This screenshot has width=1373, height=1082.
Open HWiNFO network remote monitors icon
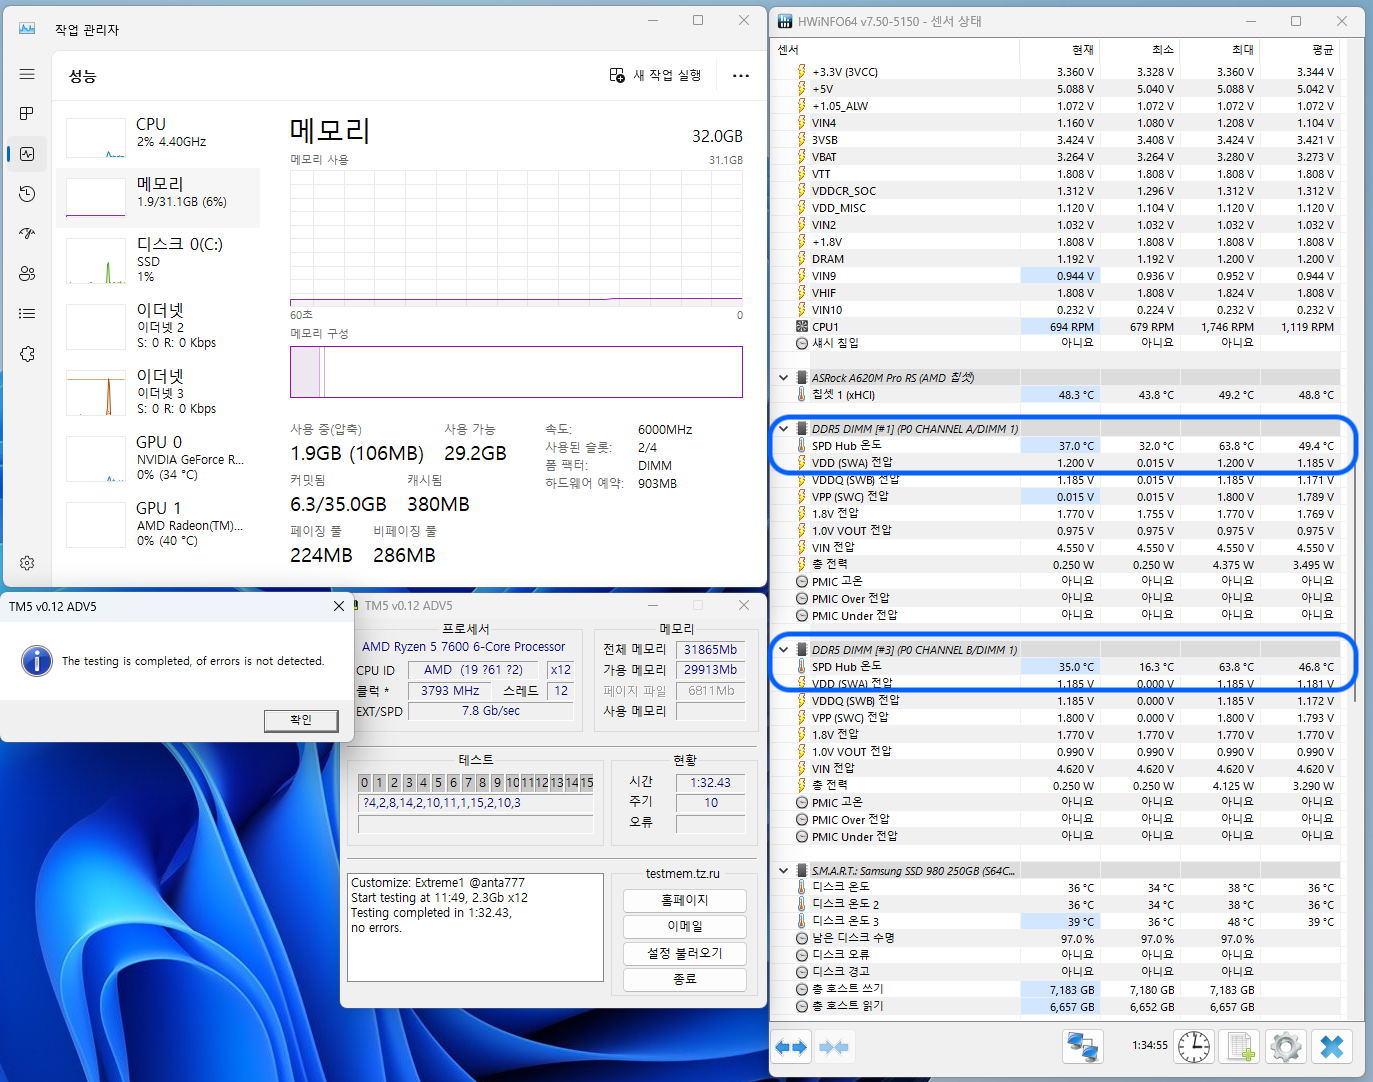(1082, 1047)
